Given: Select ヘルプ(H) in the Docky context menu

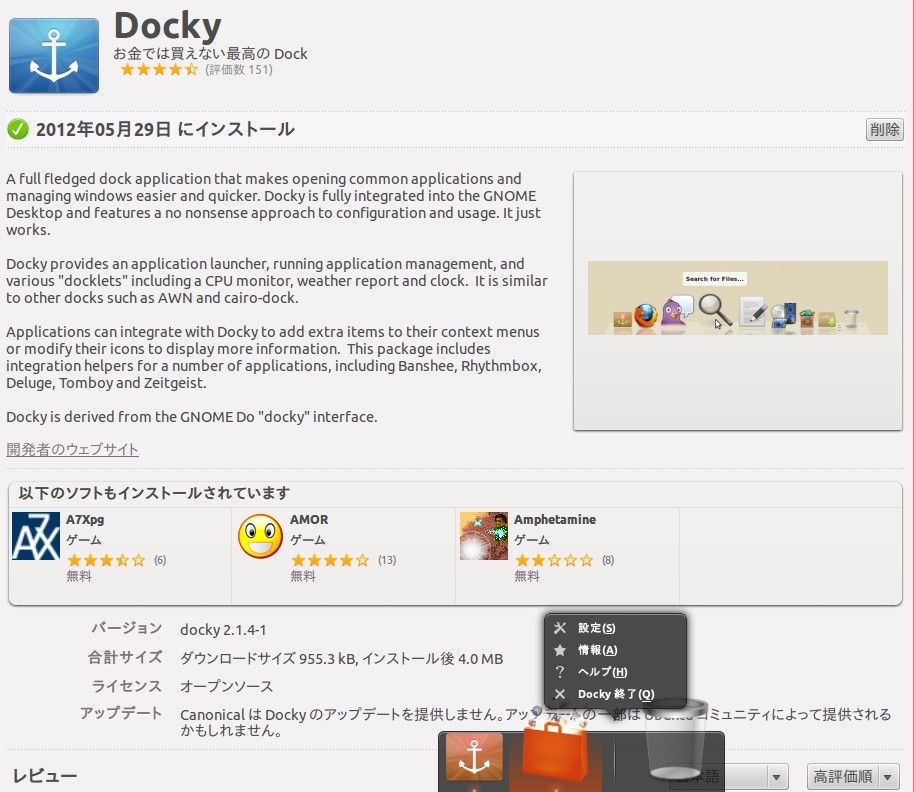Looking at the screenshot, I should click(x=616, y=672).
